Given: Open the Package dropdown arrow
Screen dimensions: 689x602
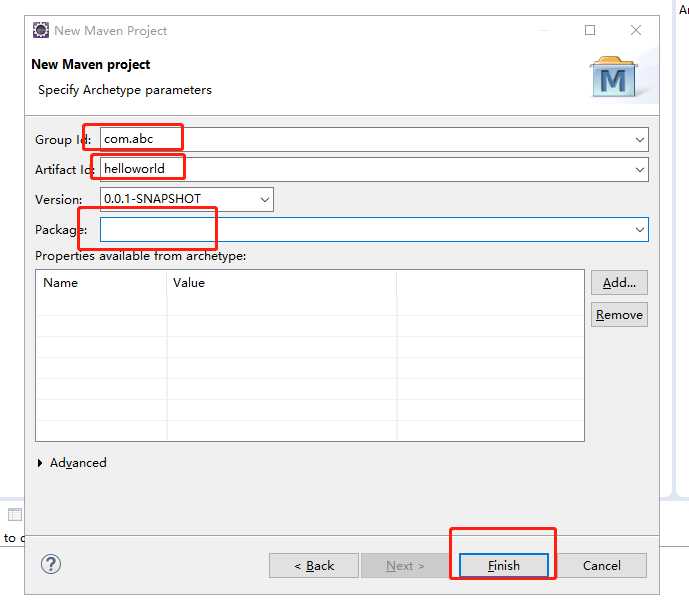Looking at the screenshot, I should 639,229.
